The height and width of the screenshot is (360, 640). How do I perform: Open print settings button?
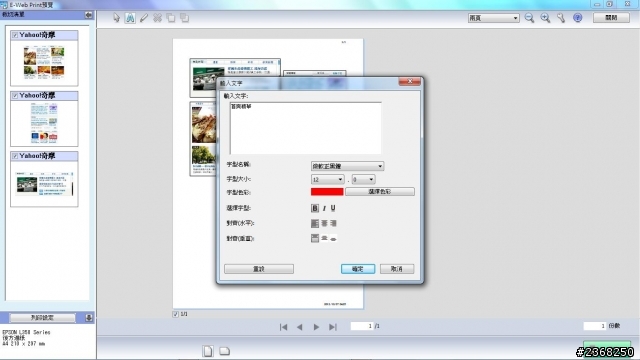pos(42,318)
